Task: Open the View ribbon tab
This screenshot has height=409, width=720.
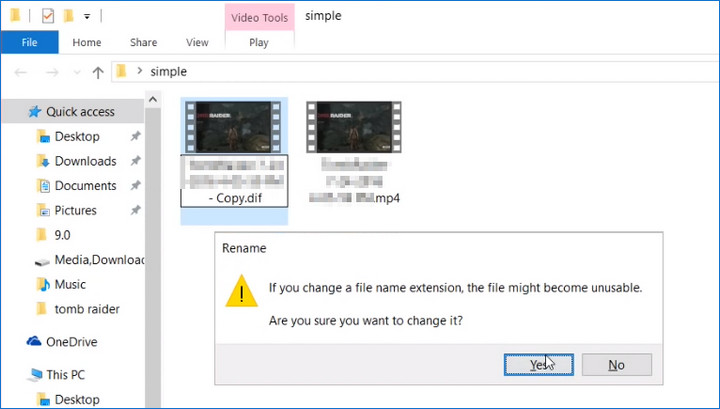Action: click(197, 42)
